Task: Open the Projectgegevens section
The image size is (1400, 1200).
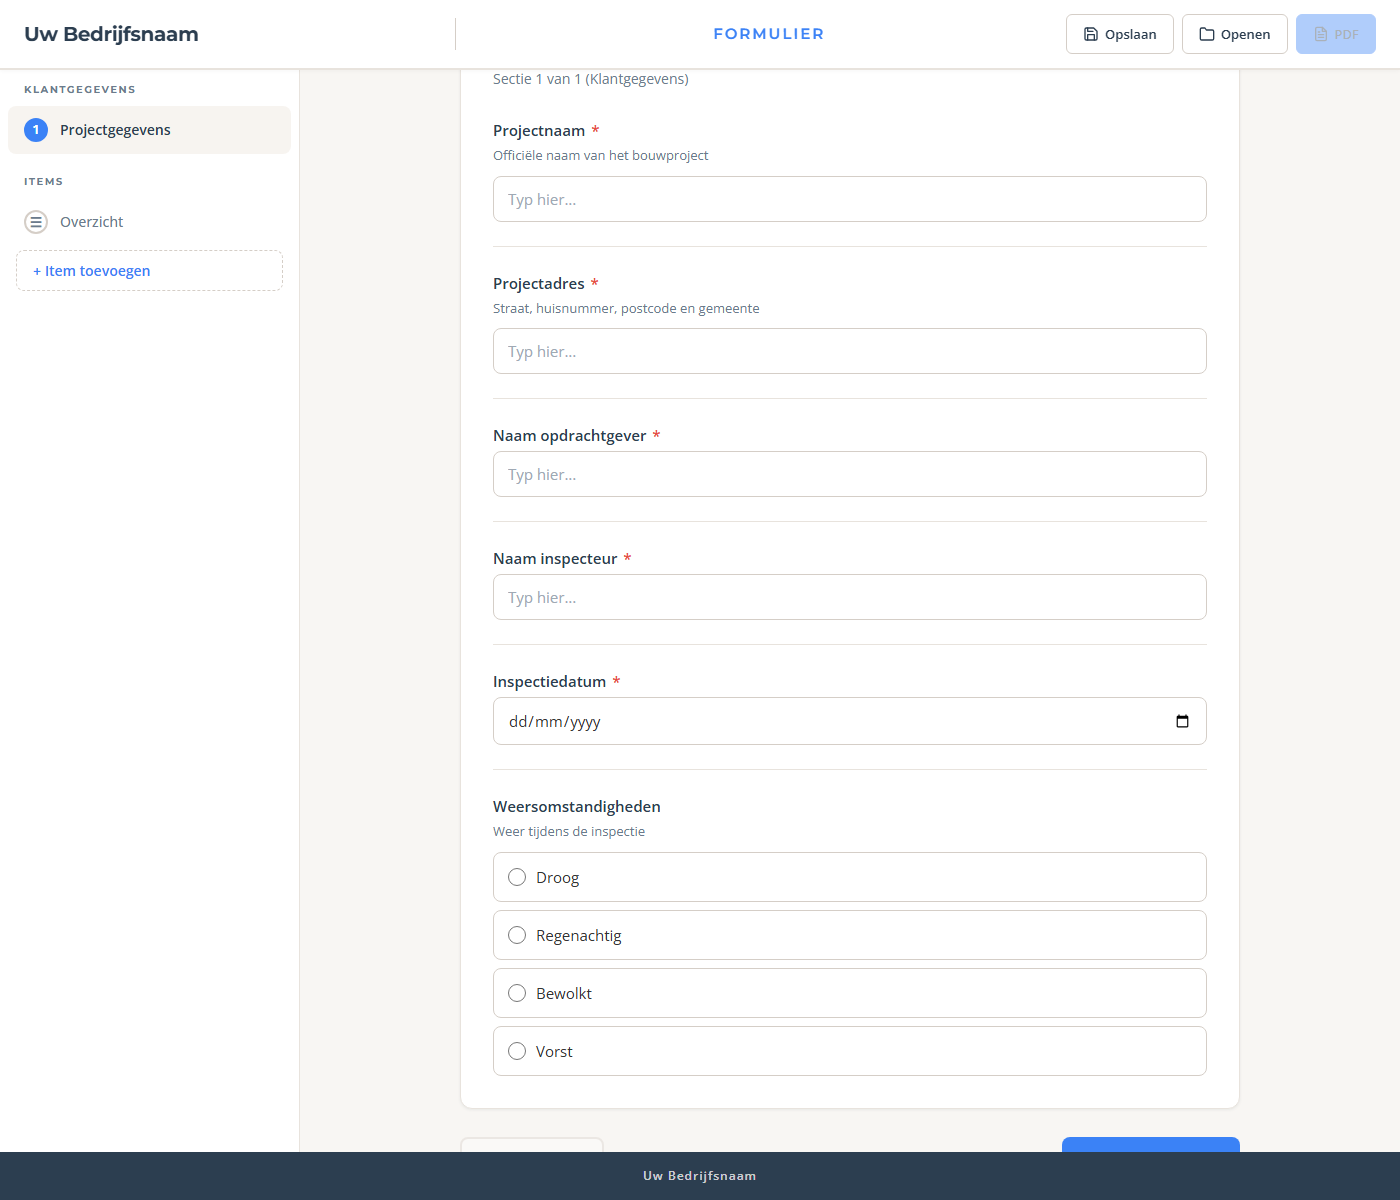Action: pyautogui.click(x=115, y=129)
